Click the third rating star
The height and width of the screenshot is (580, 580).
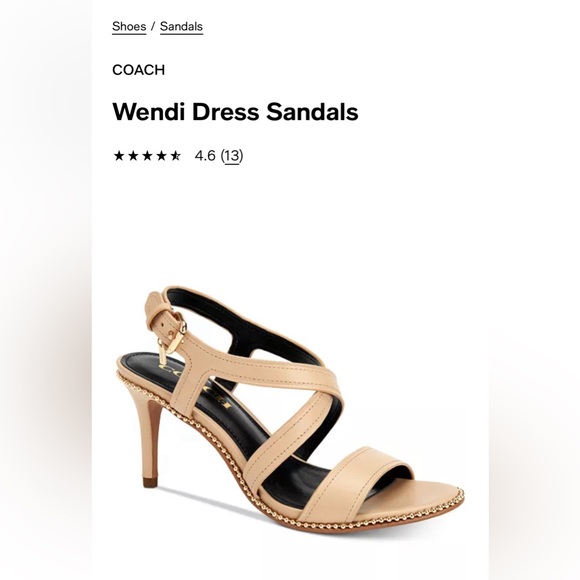click(x=147, y=156)
